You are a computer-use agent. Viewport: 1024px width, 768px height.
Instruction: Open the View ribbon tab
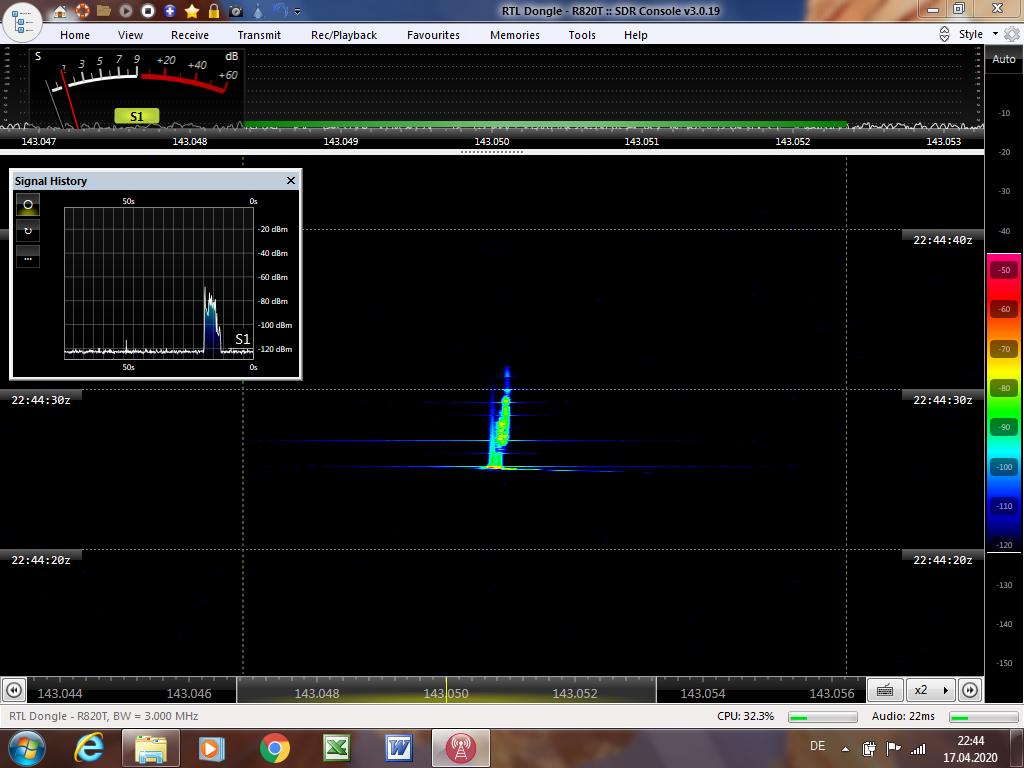(130, 35)
